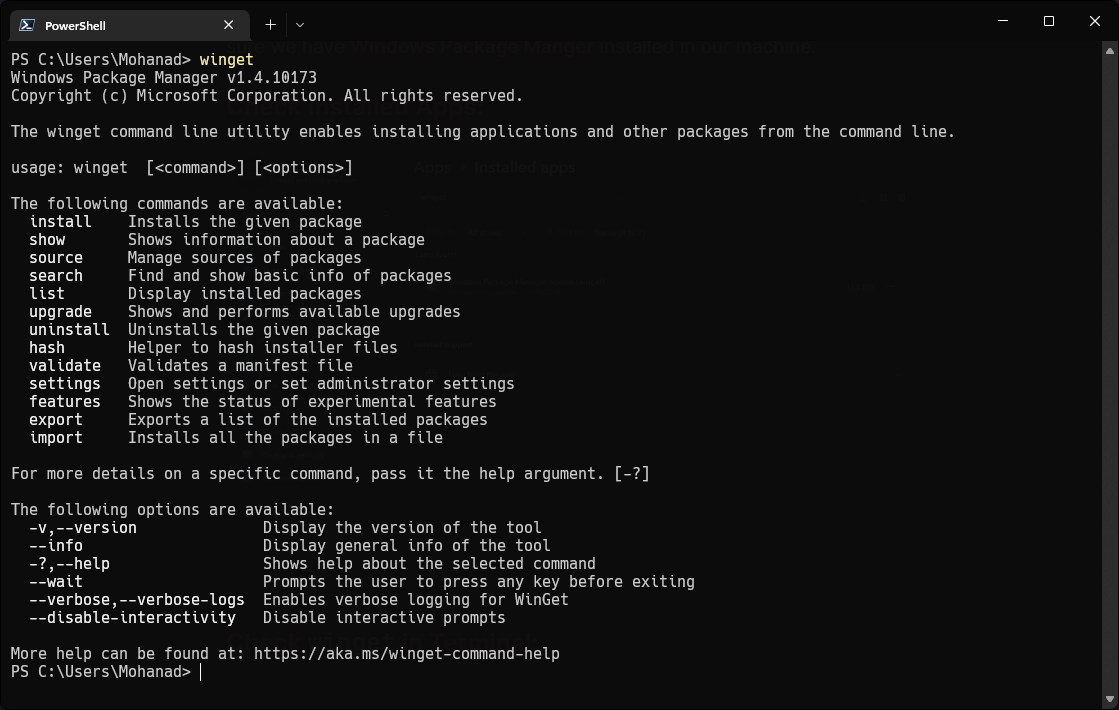
Task: Click the settings command entry
Action: [65, 383]
